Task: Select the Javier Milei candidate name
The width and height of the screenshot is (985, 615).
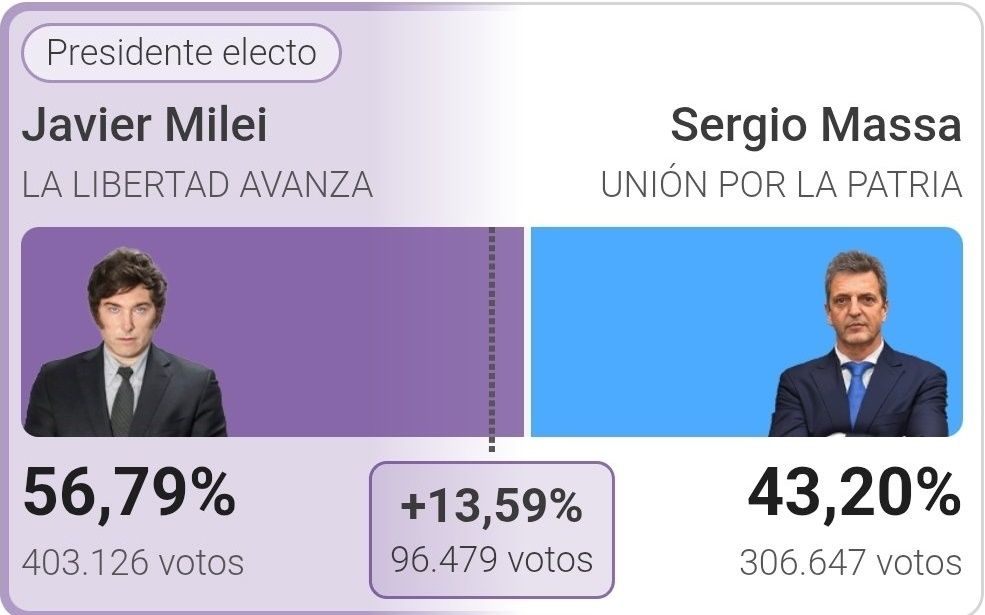Action: click(145, 125)
